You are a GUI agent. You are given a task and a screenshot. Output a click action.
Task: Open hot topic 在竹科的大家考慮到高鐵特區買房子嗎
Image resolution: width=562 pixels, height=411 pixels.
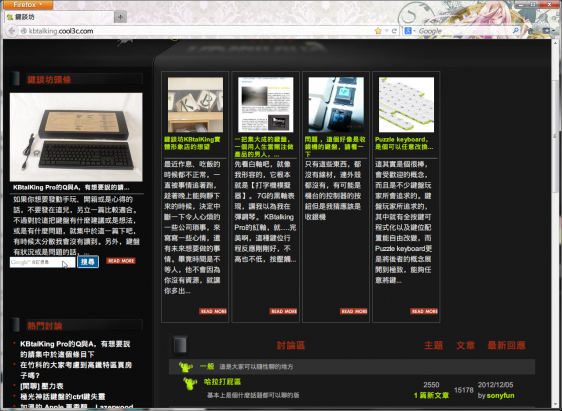(76, 370)
